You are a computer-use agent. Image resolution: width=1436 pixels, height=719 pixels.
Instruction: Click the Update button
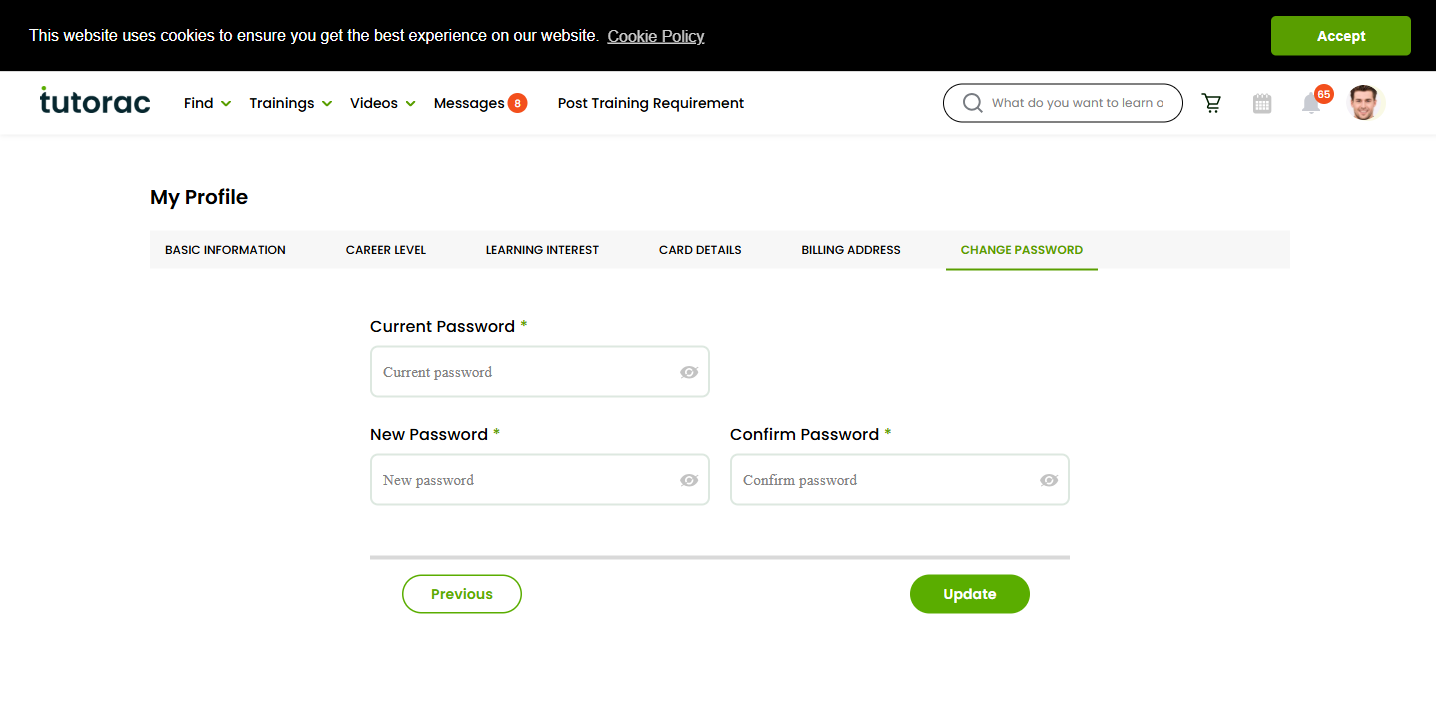[x=970, y=594]
